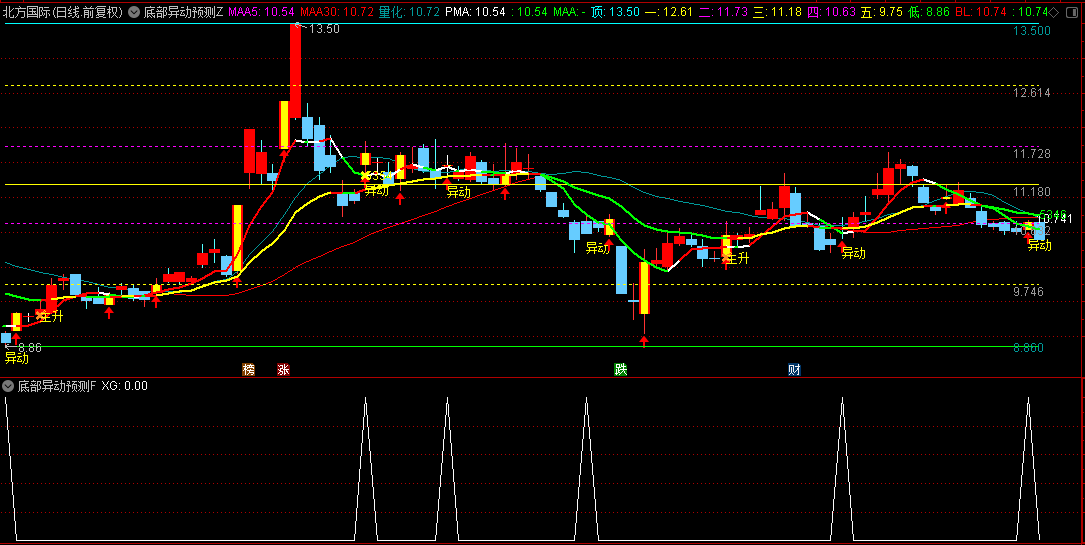Viewport: 1085px width, 545px height.
Task: Click the XG: 0.00 value in sub-chart
Action: pyautogui.click(x=125, y=386)
